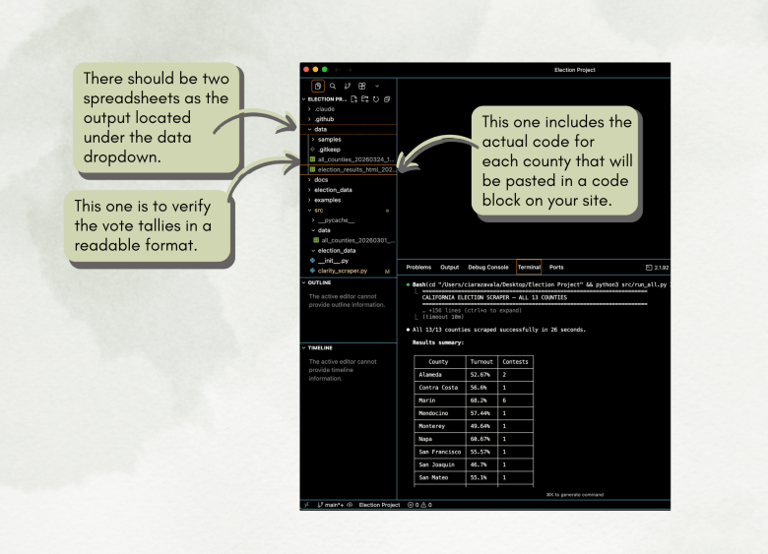Switch to the Ports panel tab

pyautogui.click(x=556, y=267)
